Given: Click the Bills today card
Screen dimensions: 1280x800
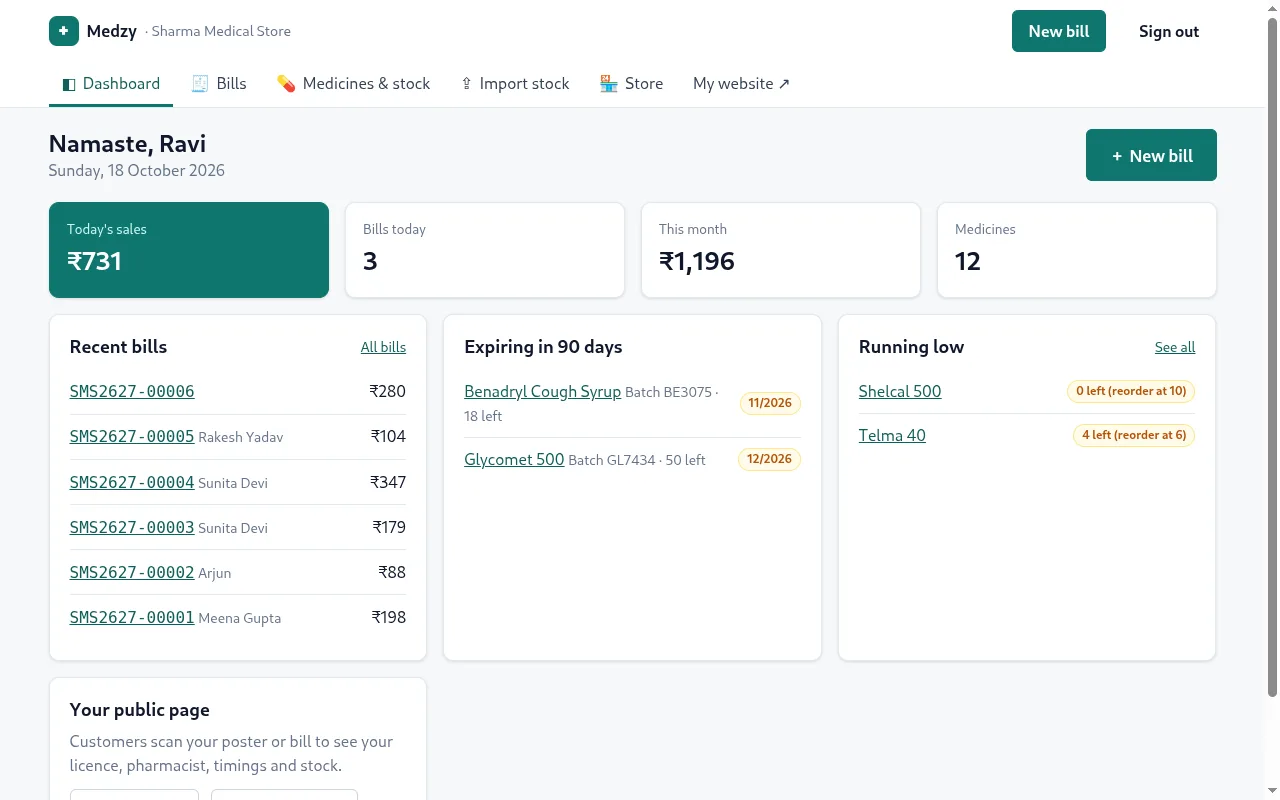Looking at the screenshot, I should [x=485, y=250].
